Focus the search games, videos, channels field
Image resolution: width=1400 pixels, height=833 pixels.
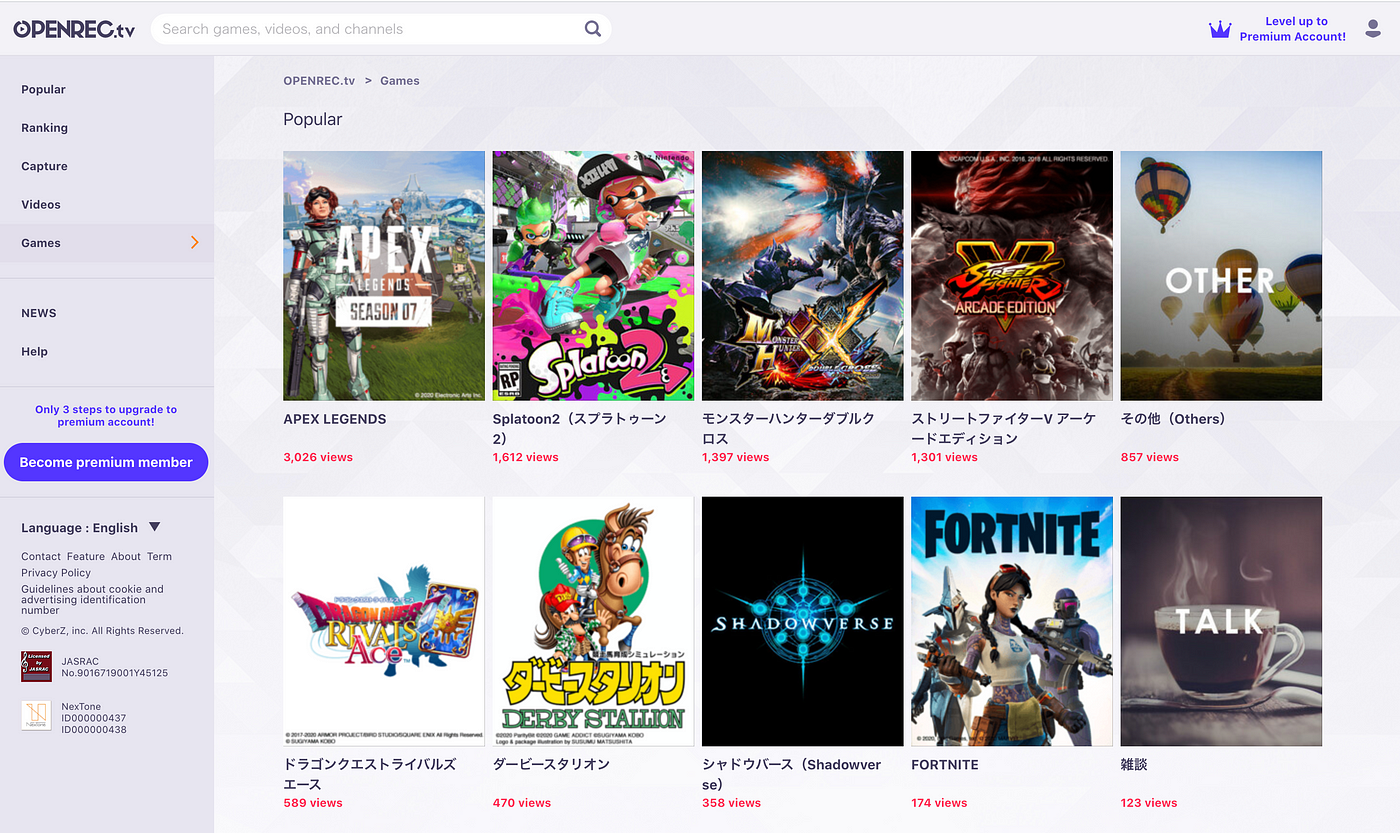click(380, 29)
